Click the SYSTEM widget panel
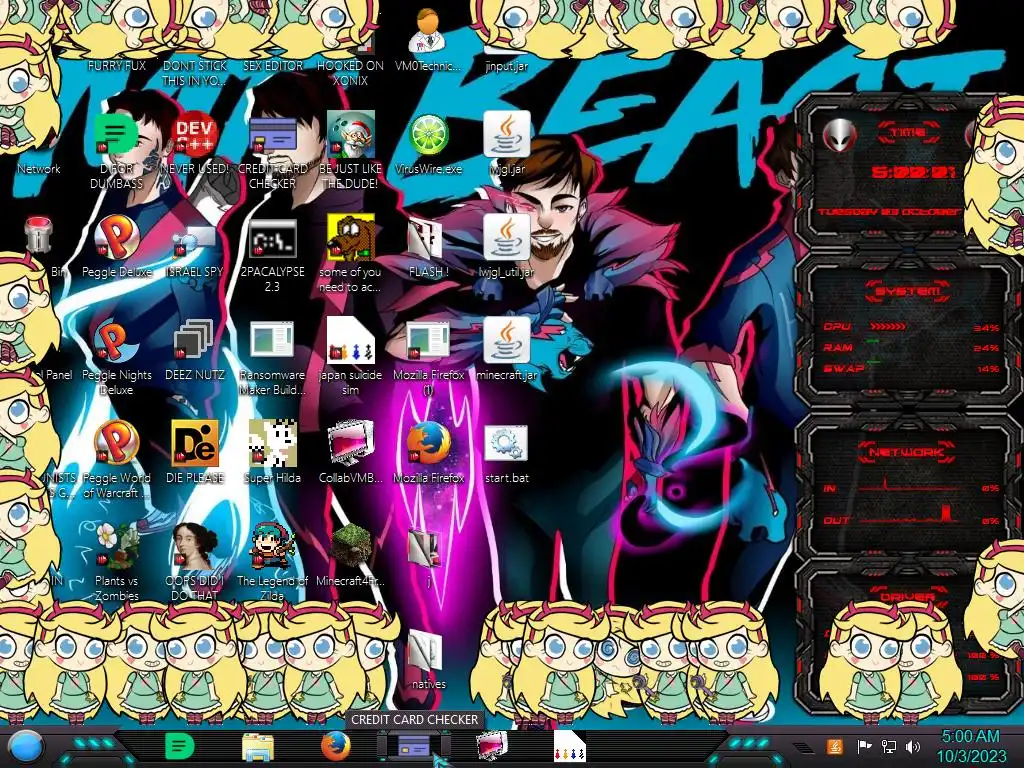Image resolution: width=1024 pixels, height=768 pixels. (x=908, y=330)
